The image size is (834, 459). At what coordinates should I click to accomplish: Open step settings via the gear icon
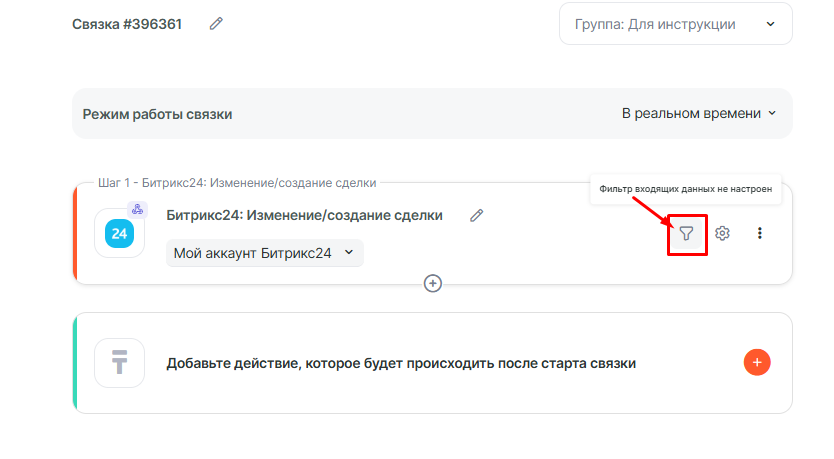(x=722, y=233)
